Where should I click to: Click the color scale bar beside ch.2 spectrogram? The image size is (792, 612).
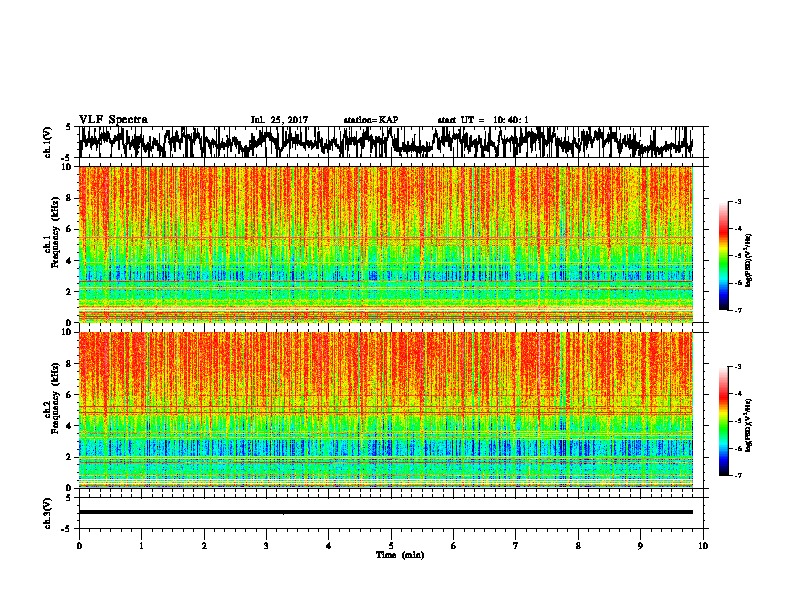coord(724,421)
